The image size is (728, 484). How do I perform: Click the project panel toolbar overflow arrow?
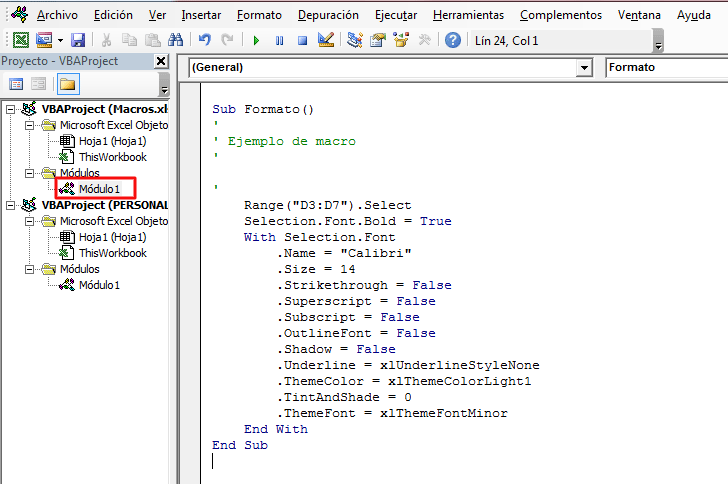[164, 88]
